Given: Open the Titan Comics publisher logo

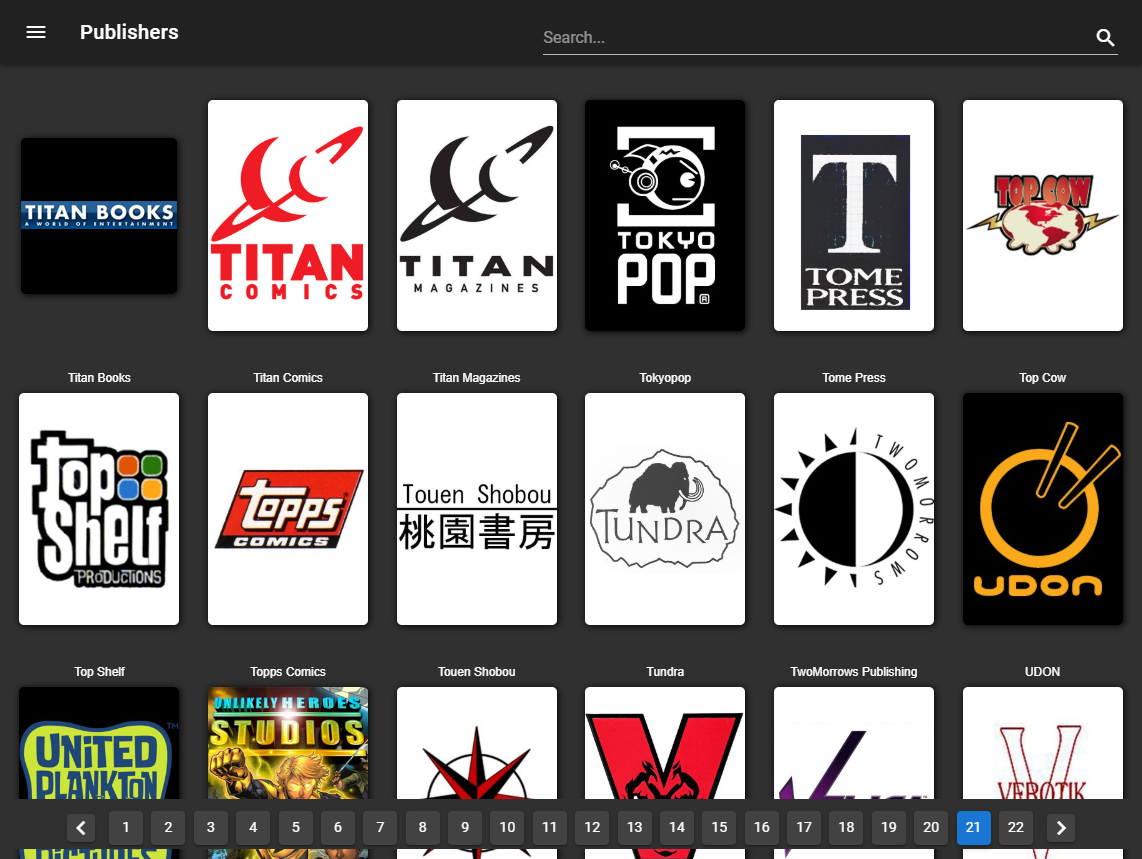Looking at the screenshot, I should pos(288,216).
